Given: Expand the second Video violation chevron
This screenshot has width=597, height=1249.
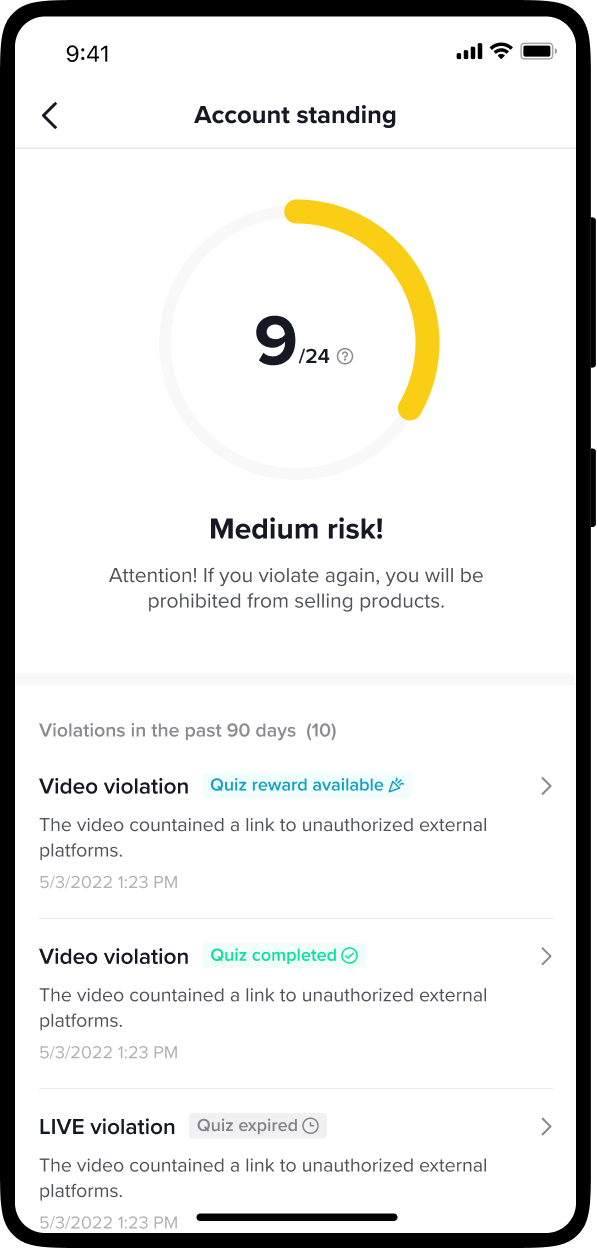Looking at the screenshot, I should coord(546,956).
